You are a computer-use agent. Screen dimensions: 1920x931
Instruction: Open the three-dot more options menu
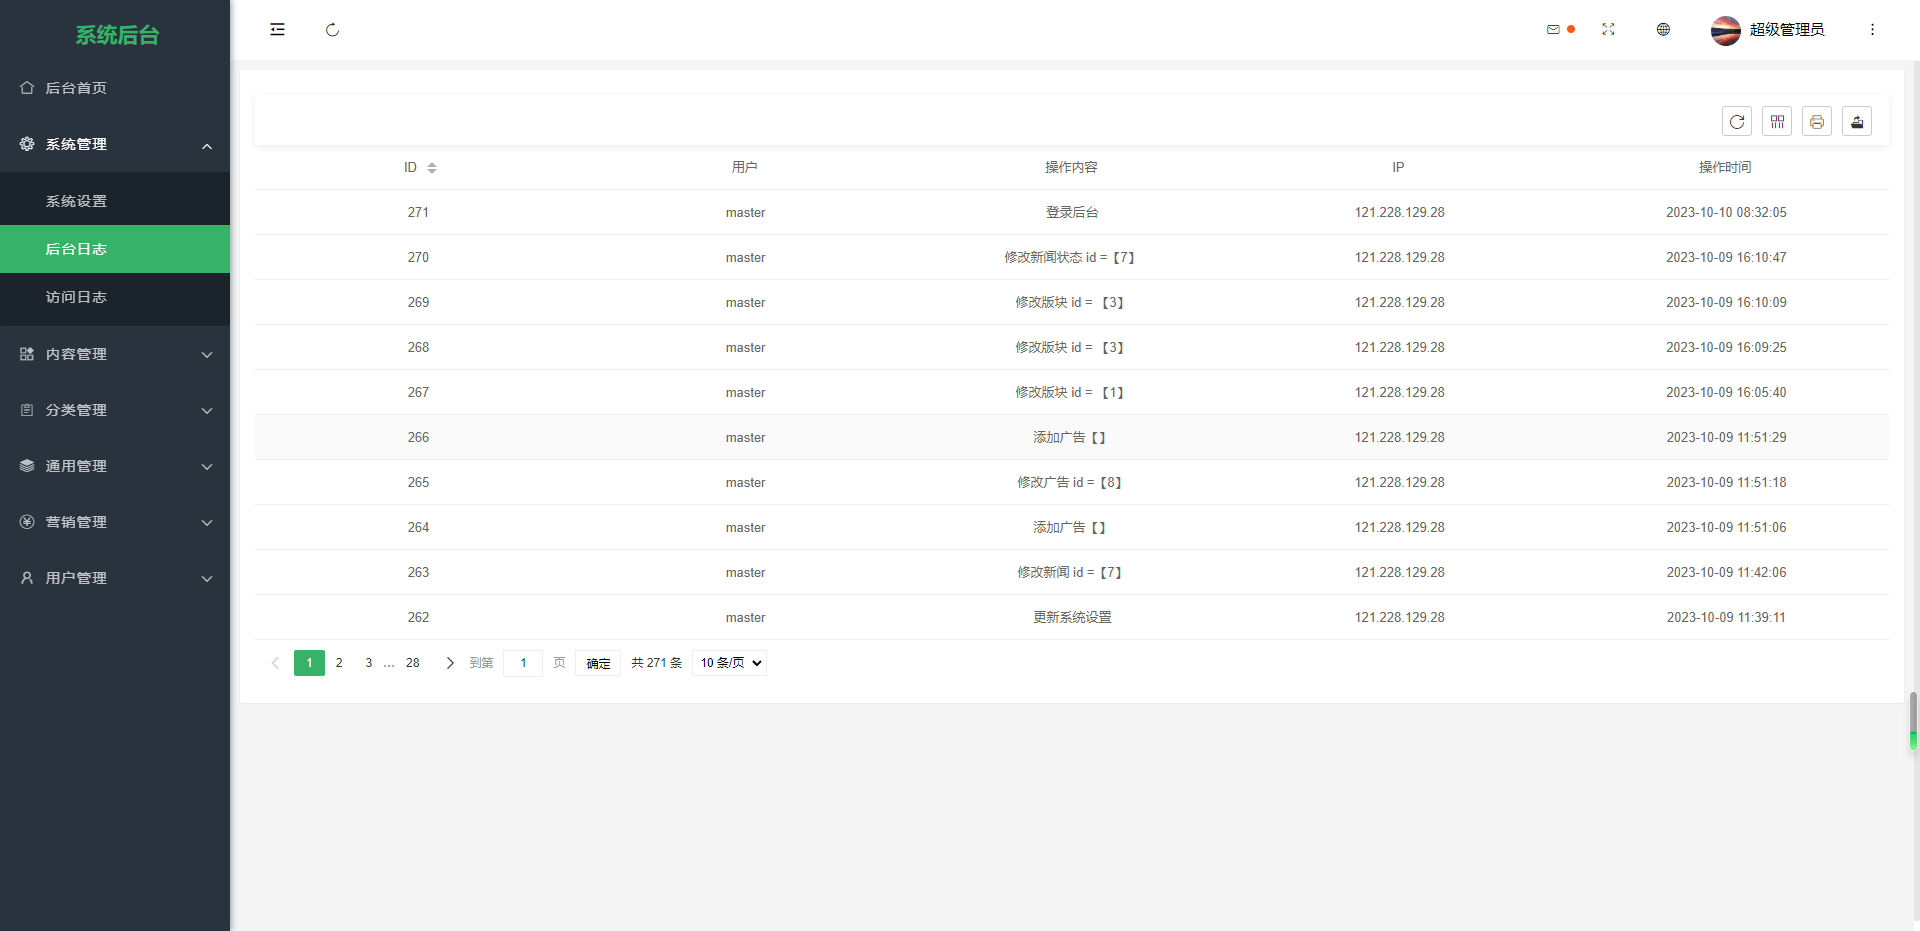point(1872,30)
